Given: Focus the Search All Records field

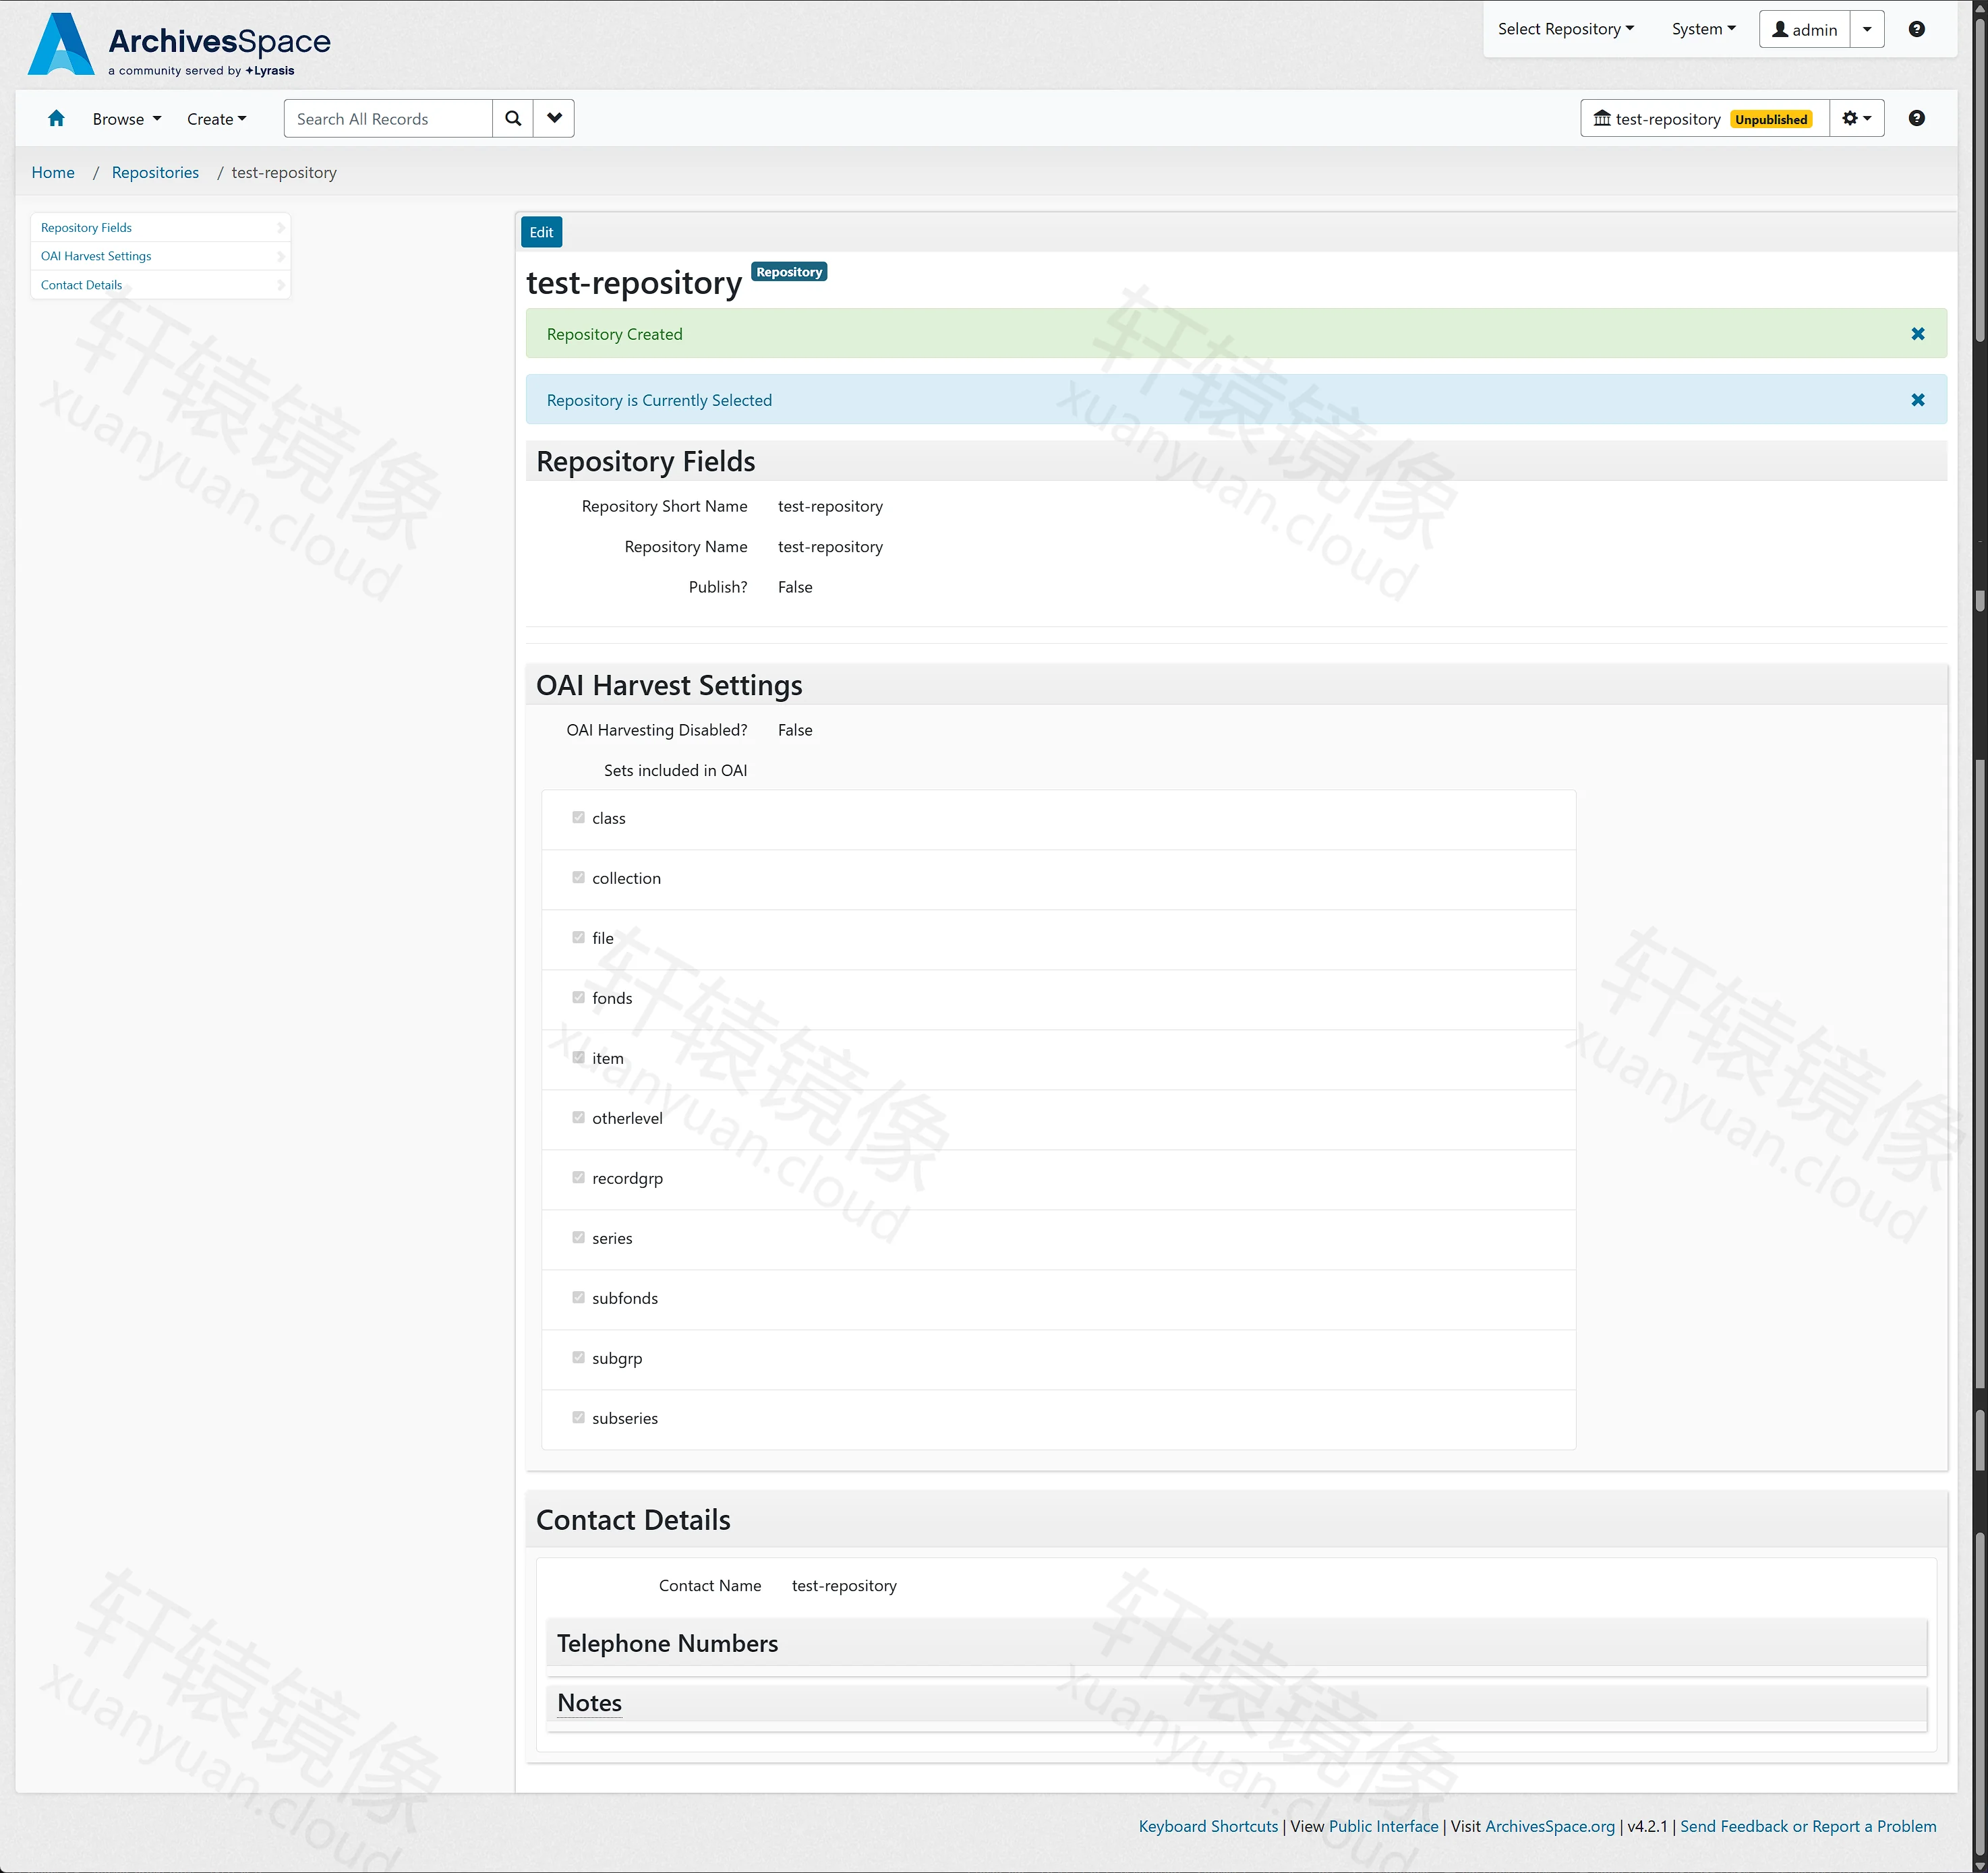Looking at the screenshot, I should (x=389, y=119).
